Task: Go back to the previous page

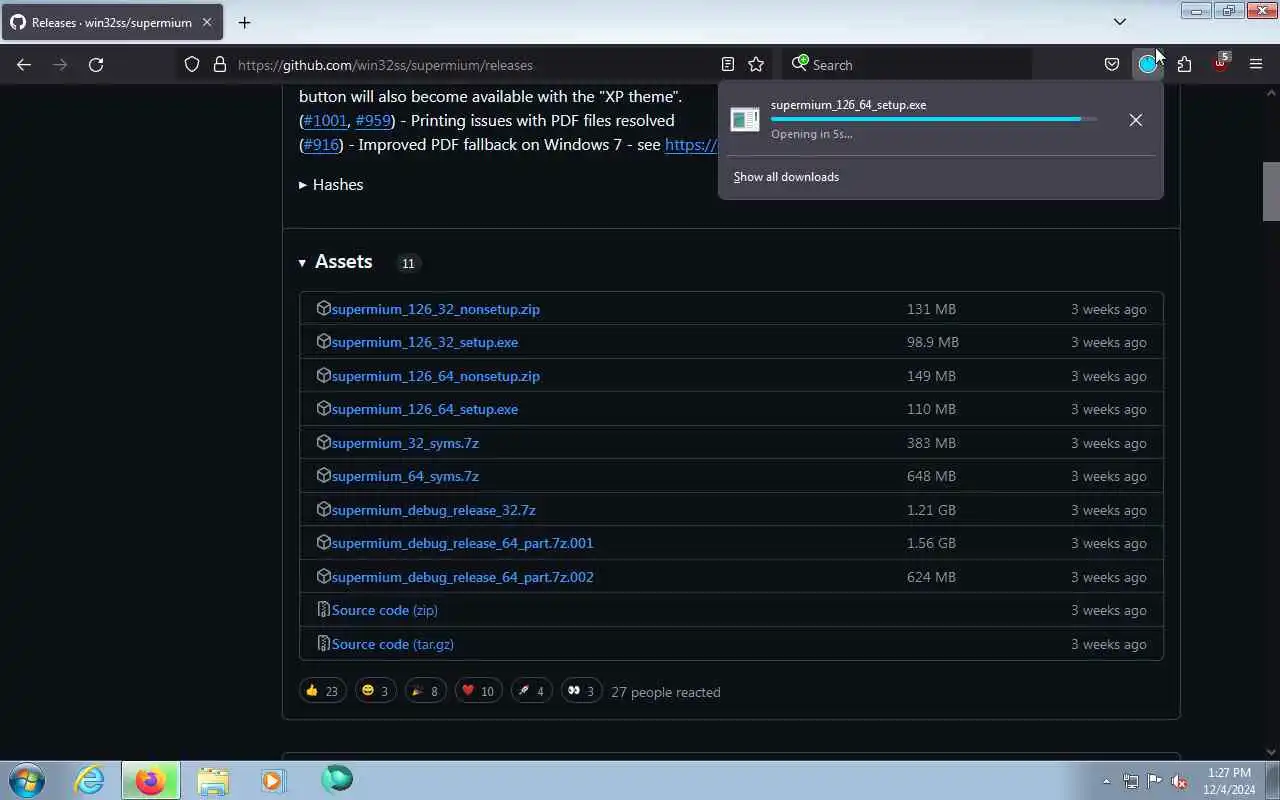Action: pyautogui.click(x=24, y=64)
